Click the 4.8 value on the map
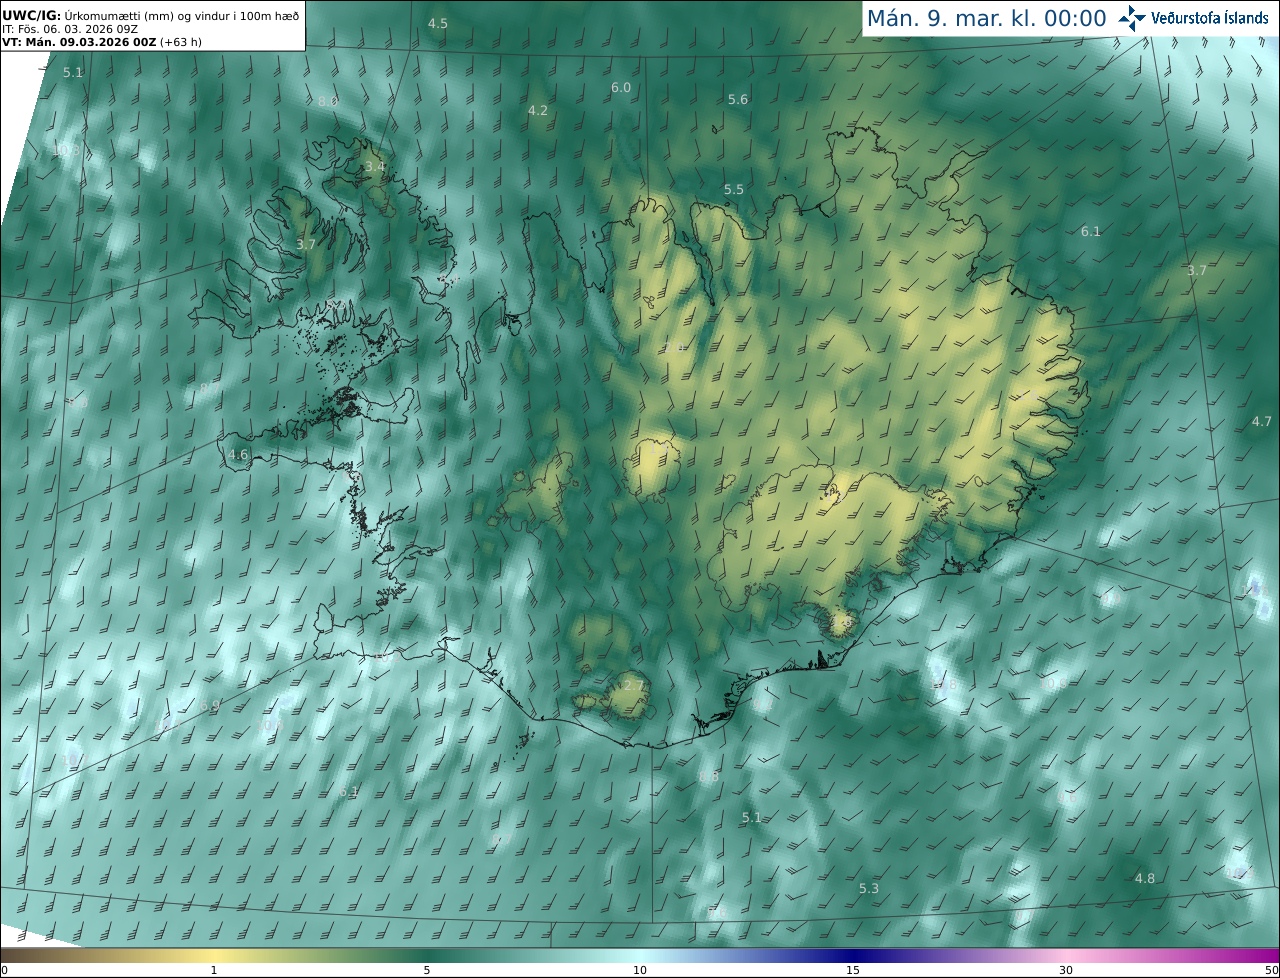 1145,878
